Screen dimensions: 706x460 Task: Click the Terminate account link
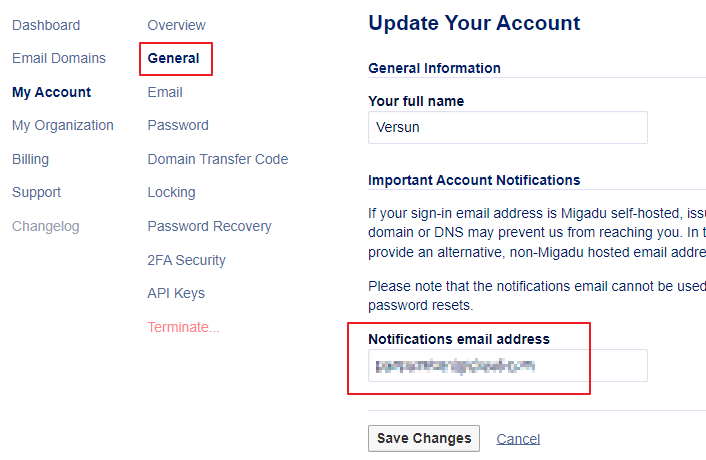(183, 327)
